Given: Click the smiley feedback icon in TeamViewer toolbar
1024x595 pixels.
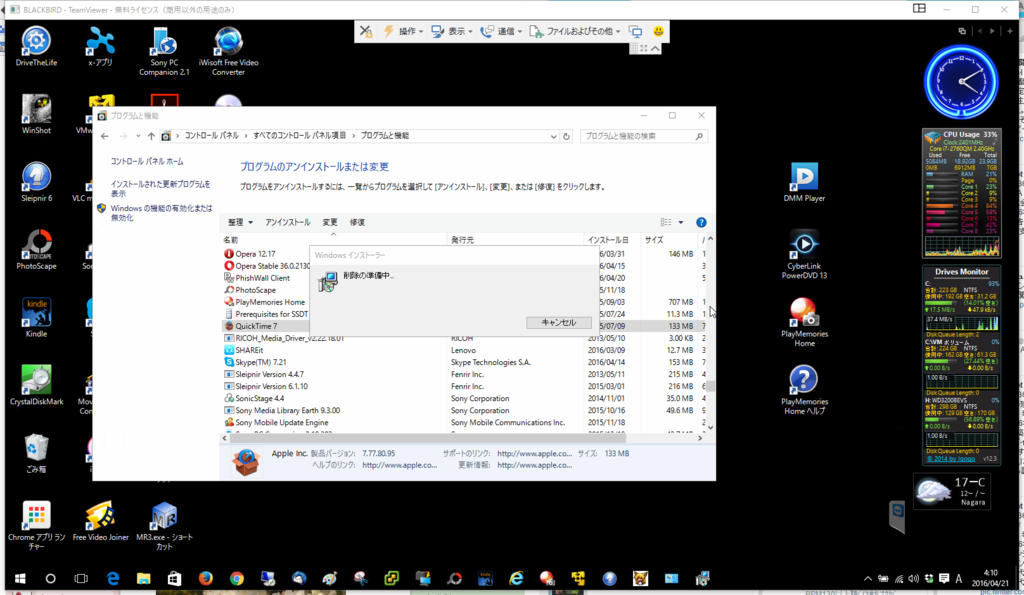Looking at the screenshot, I should pos(658,31).
